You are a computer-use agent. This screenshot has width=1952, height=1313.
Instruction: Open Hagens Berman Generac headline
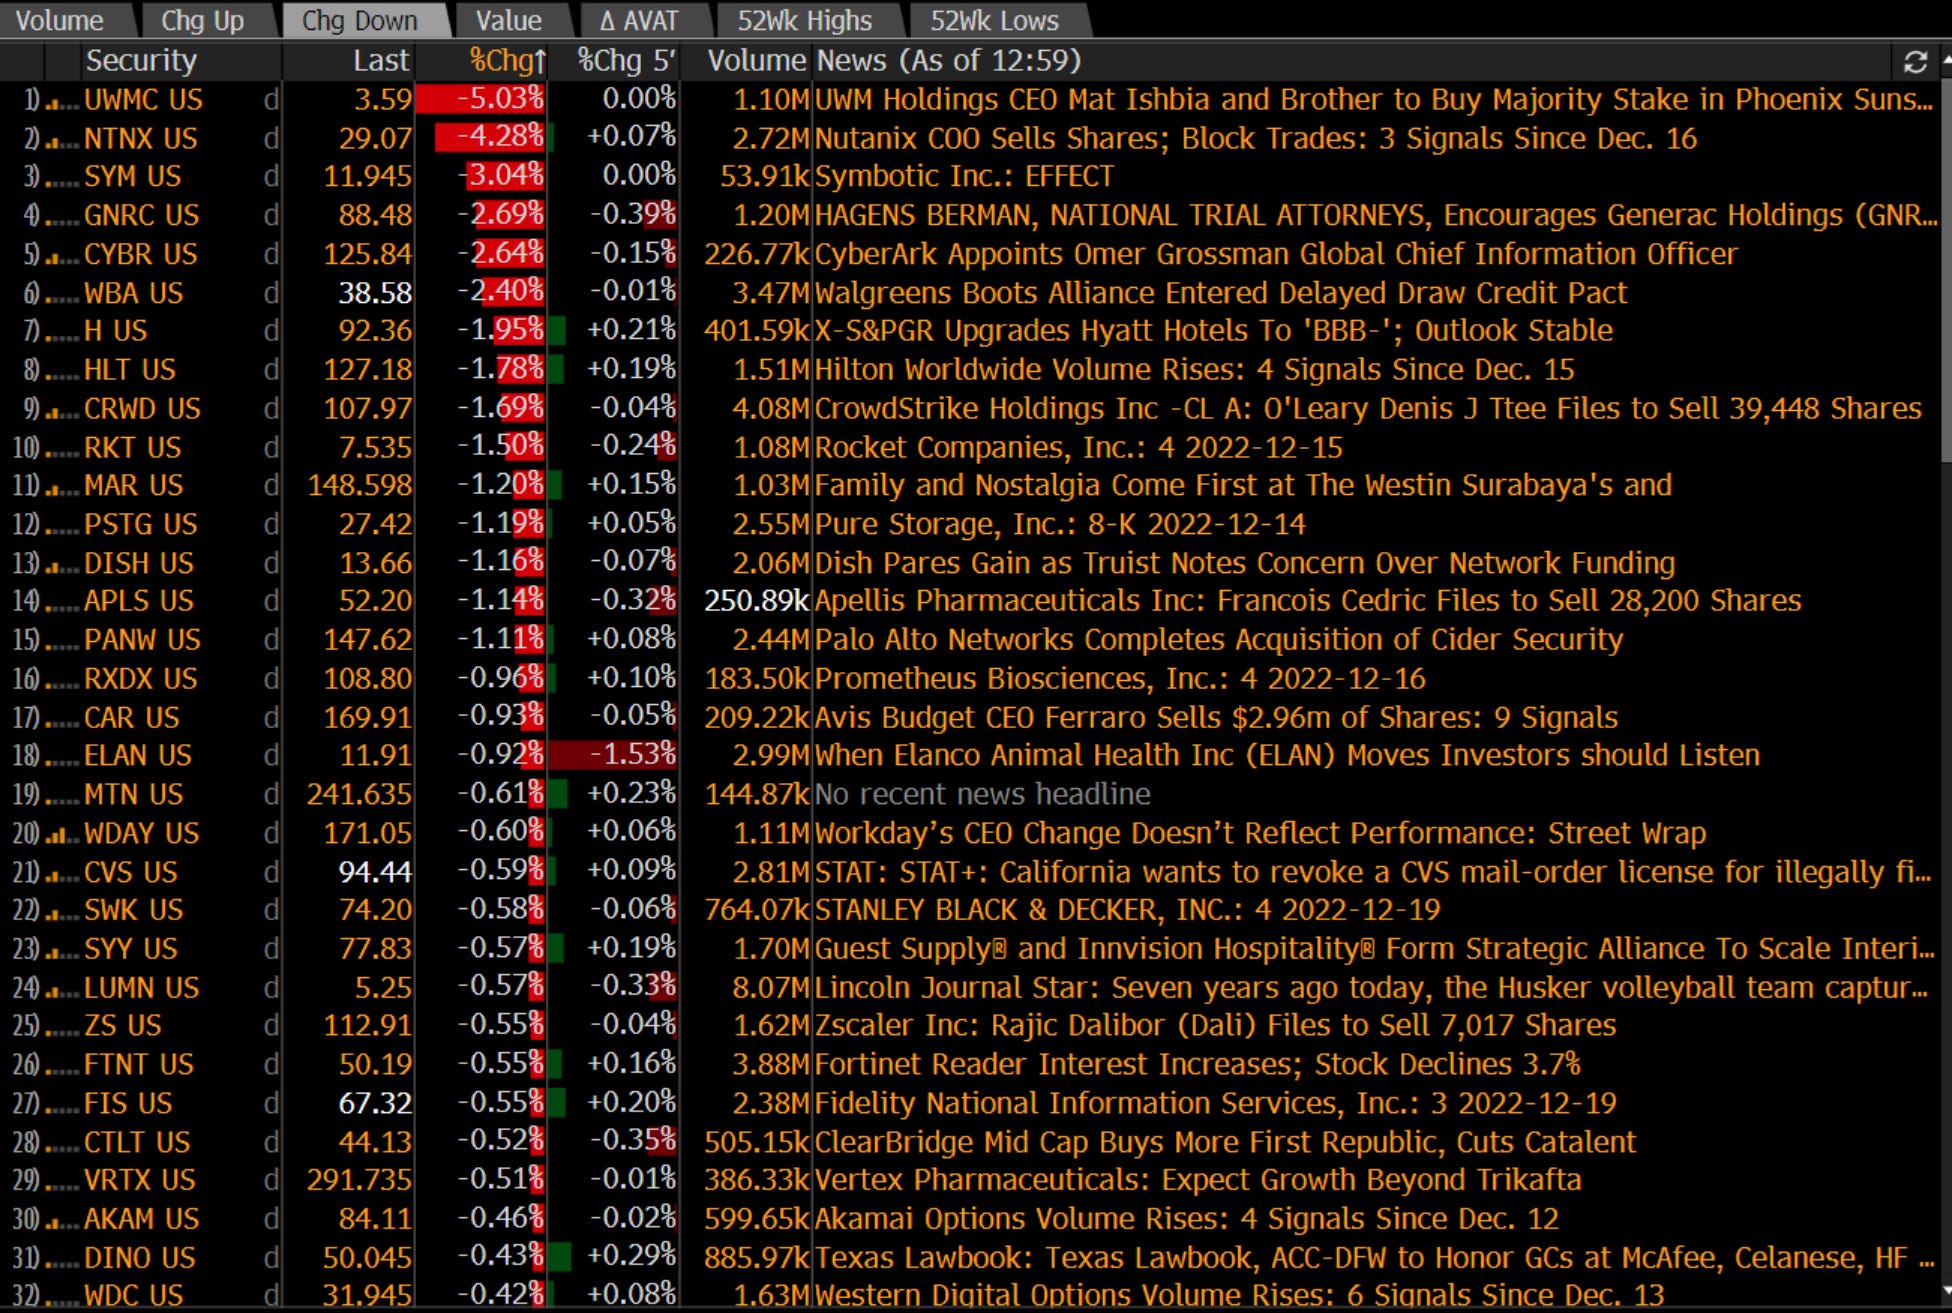pos(1375,216)
